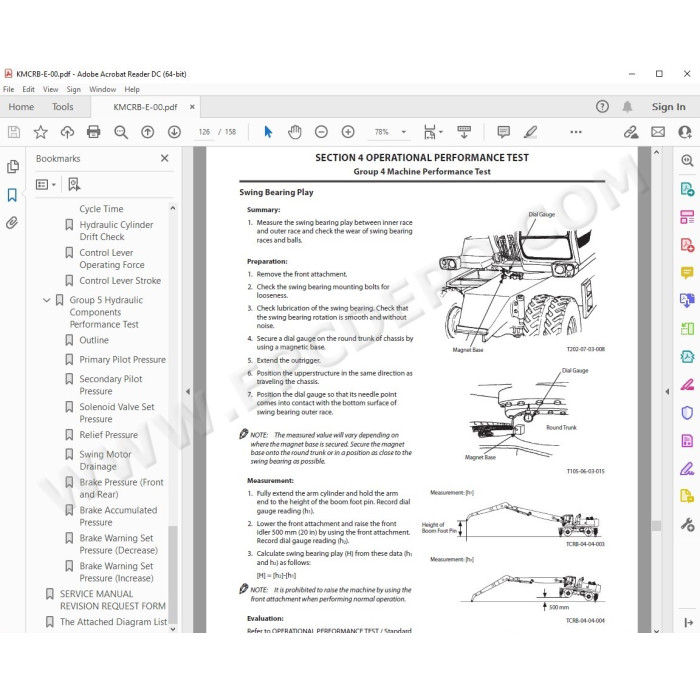The width and height of the screenshot is (700, 700).
Task: Open SERVICE MANUAL REVISION REQUEST FORM bookmark
Action: (112, 600)
